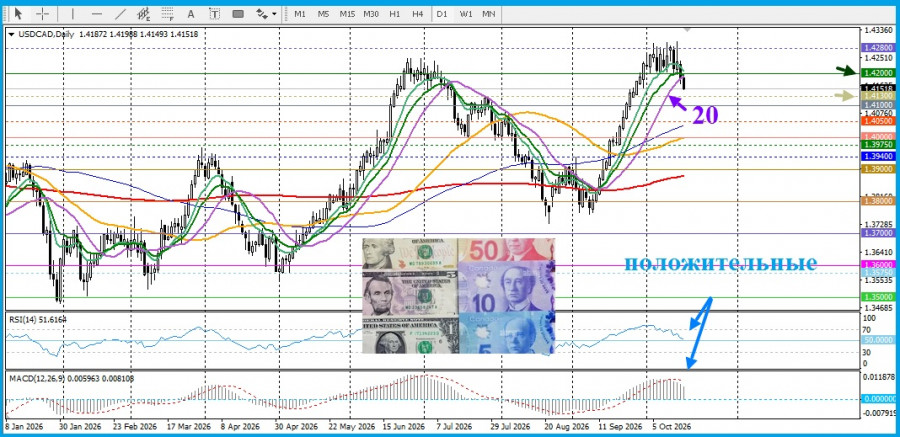Click the 11 Sep 2026 date label
Image resolution: width=900 pixels, height=437 pixels.
point(620,427)
